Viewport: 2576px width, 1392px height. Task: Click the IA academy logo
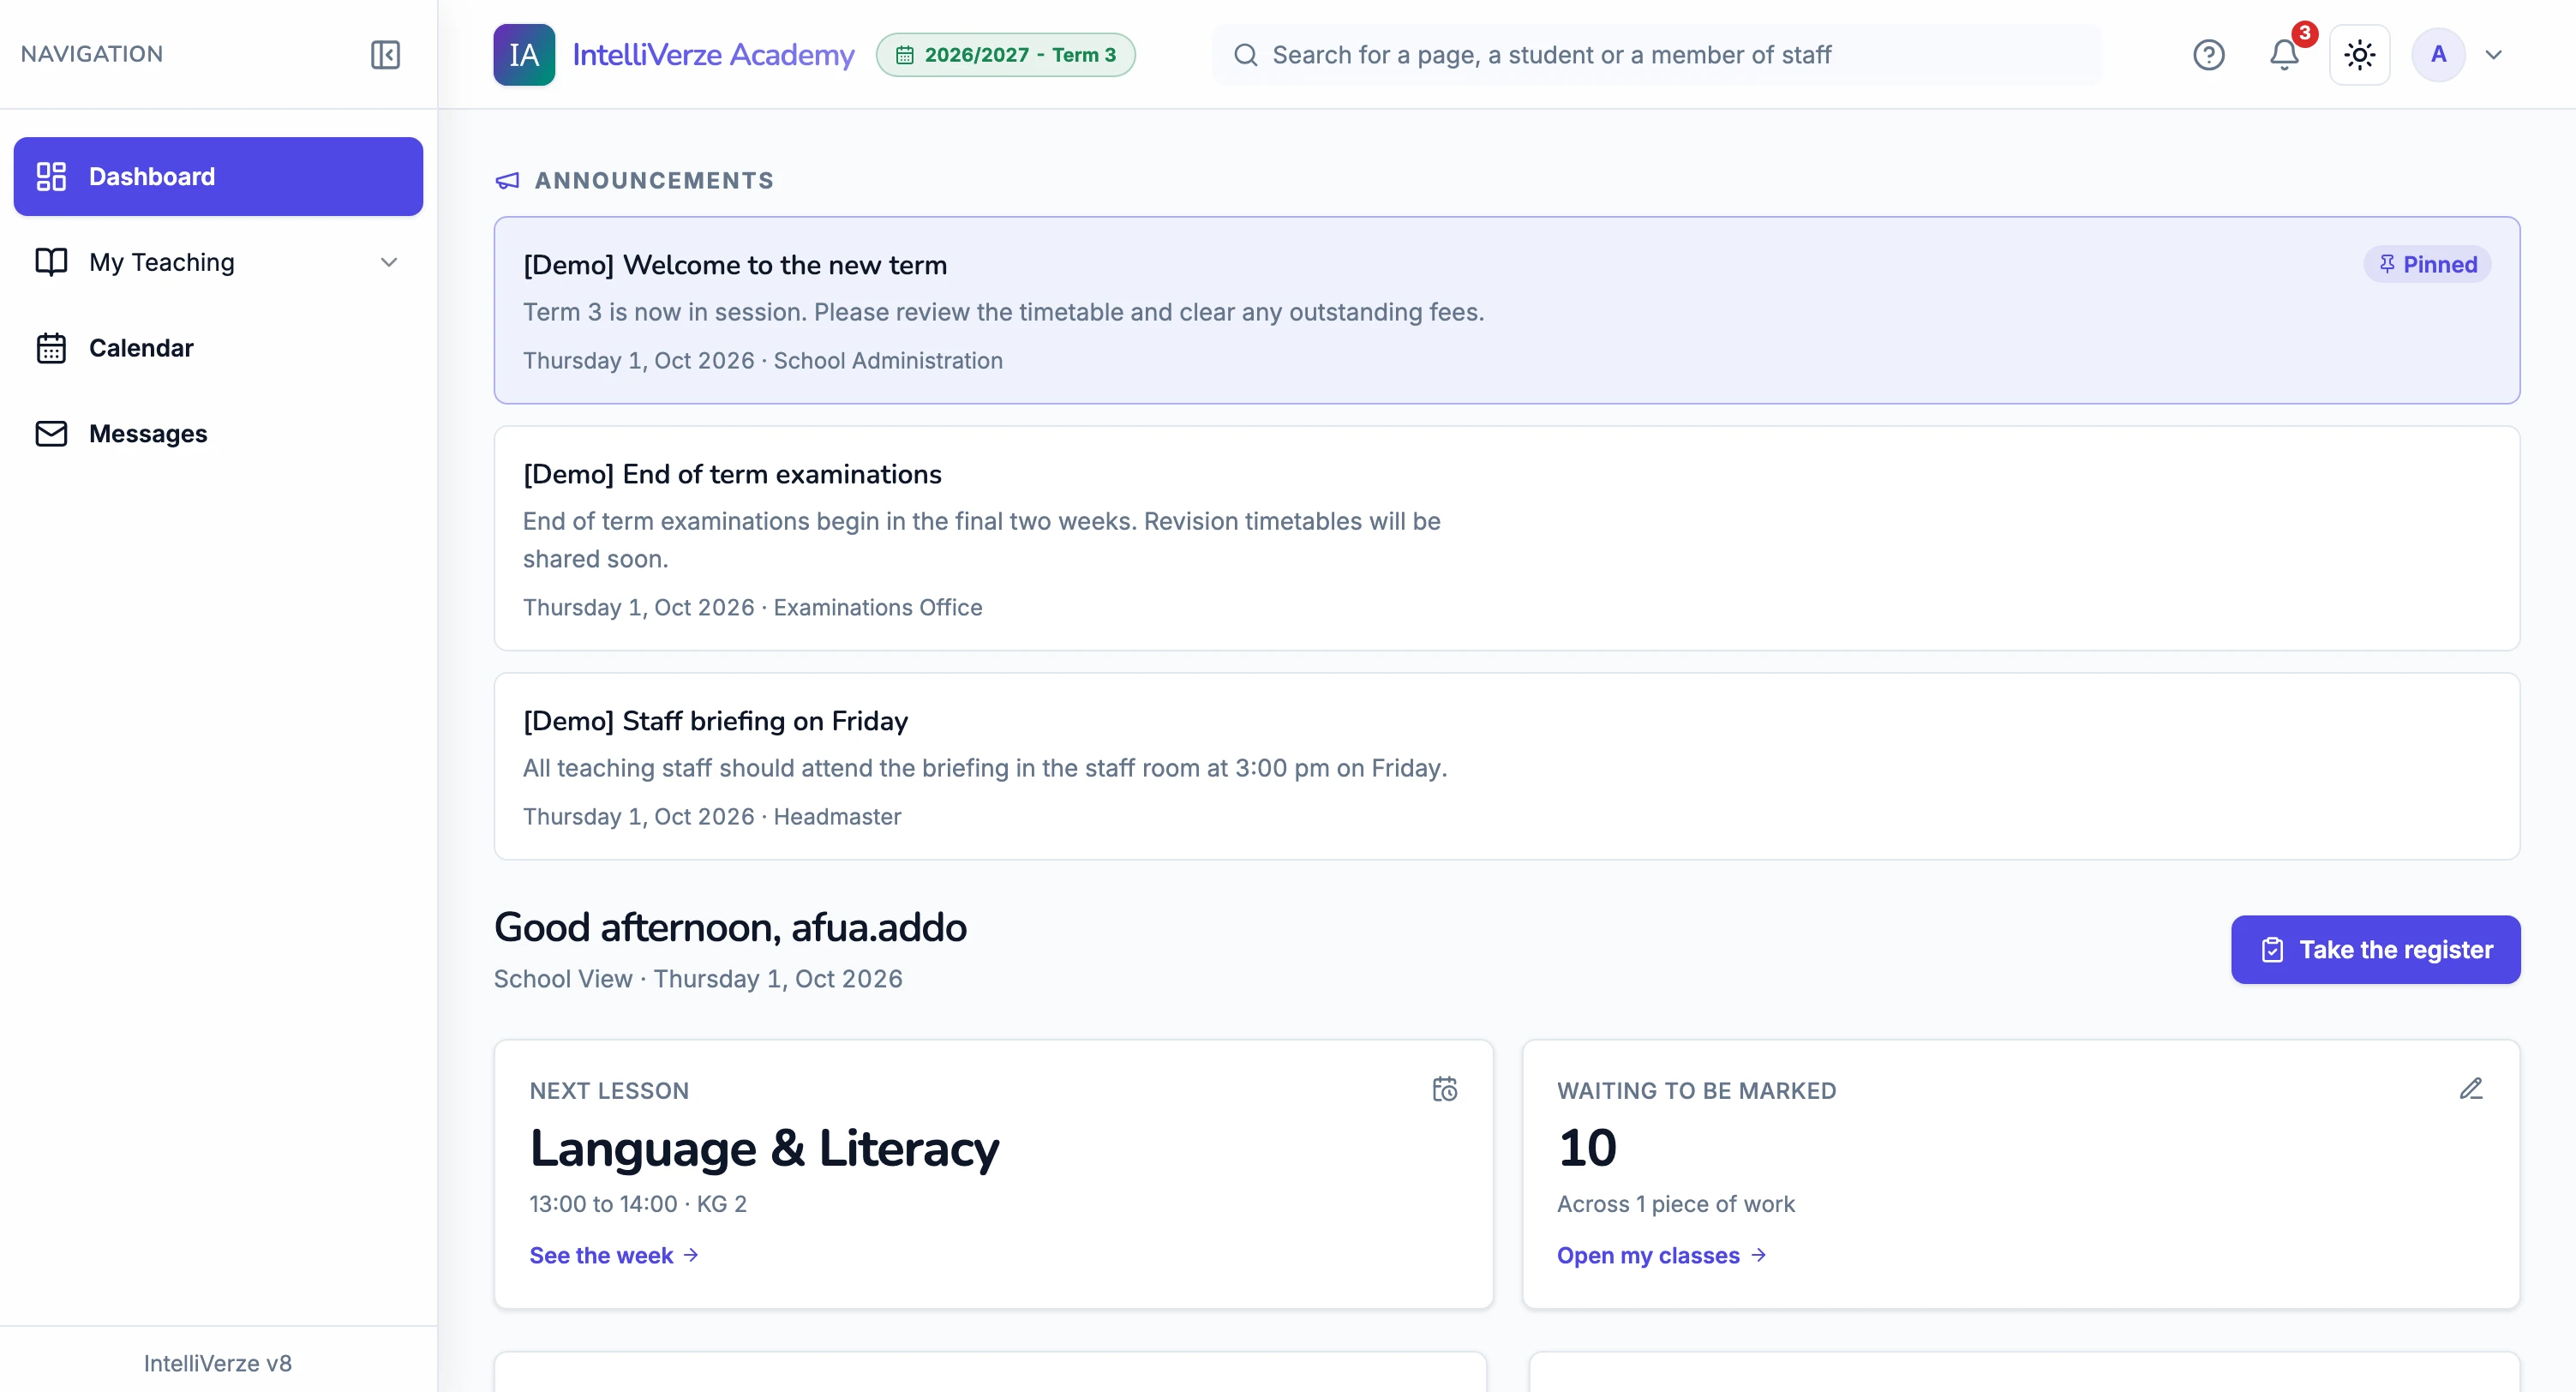click(524, 54)
